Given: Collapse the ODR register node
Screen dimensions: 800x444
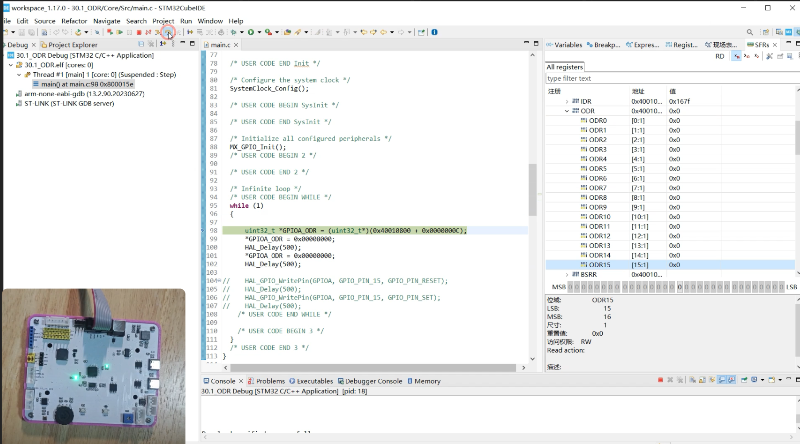Looking at the screenshot, I should (x=567, y=111).
